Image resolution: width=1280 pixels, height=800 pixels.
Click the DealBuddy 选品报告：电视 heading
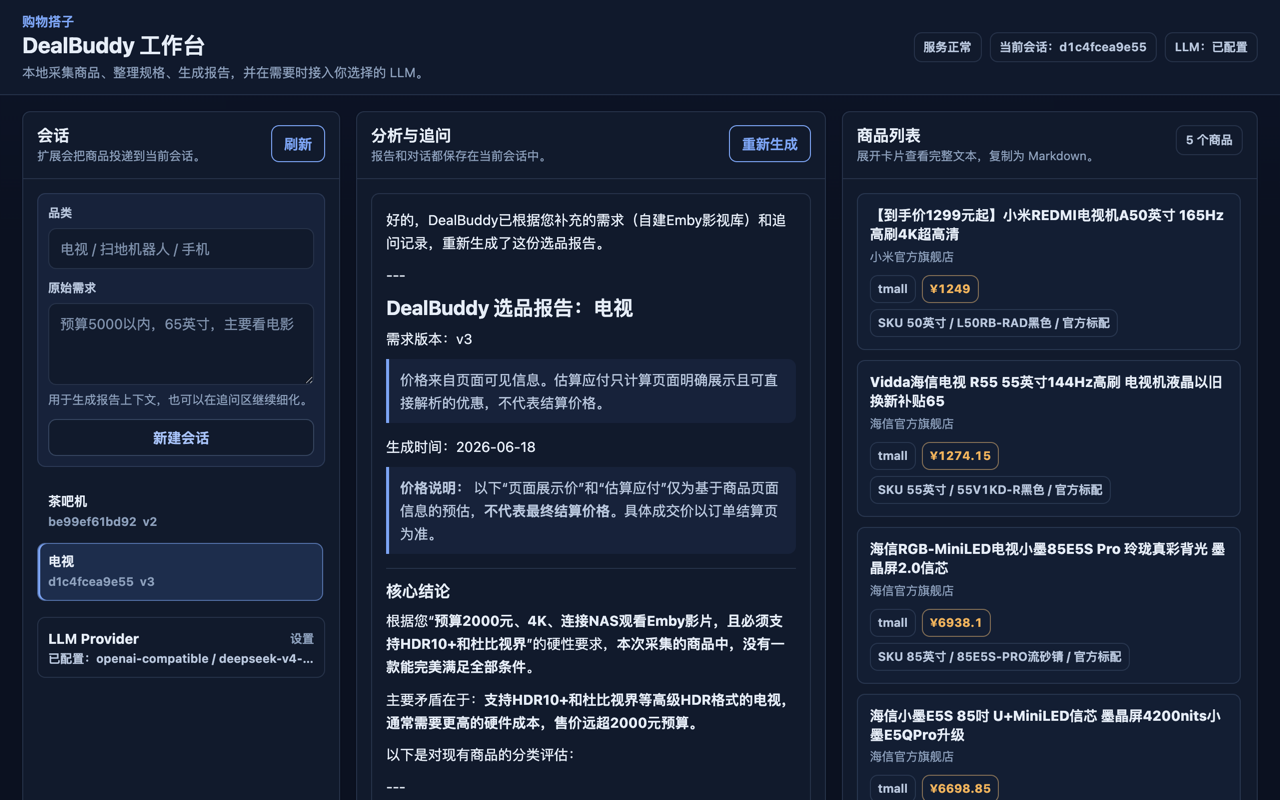tap(510, 308)
